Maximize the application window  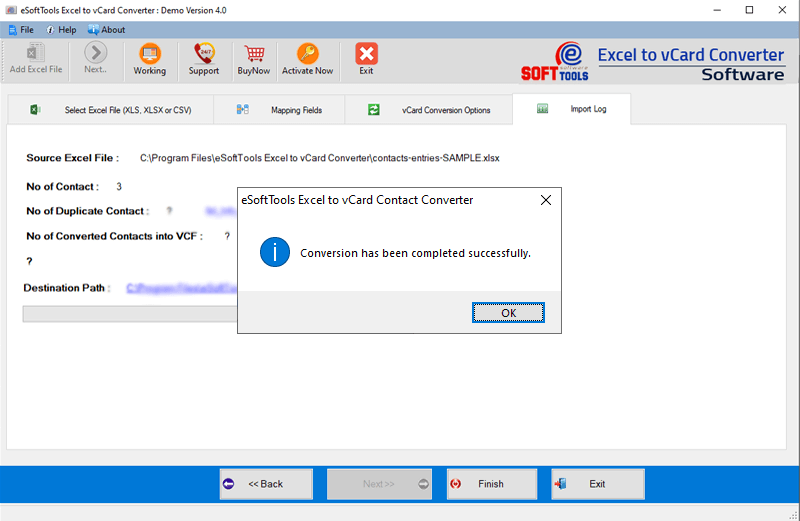point(749,10)
